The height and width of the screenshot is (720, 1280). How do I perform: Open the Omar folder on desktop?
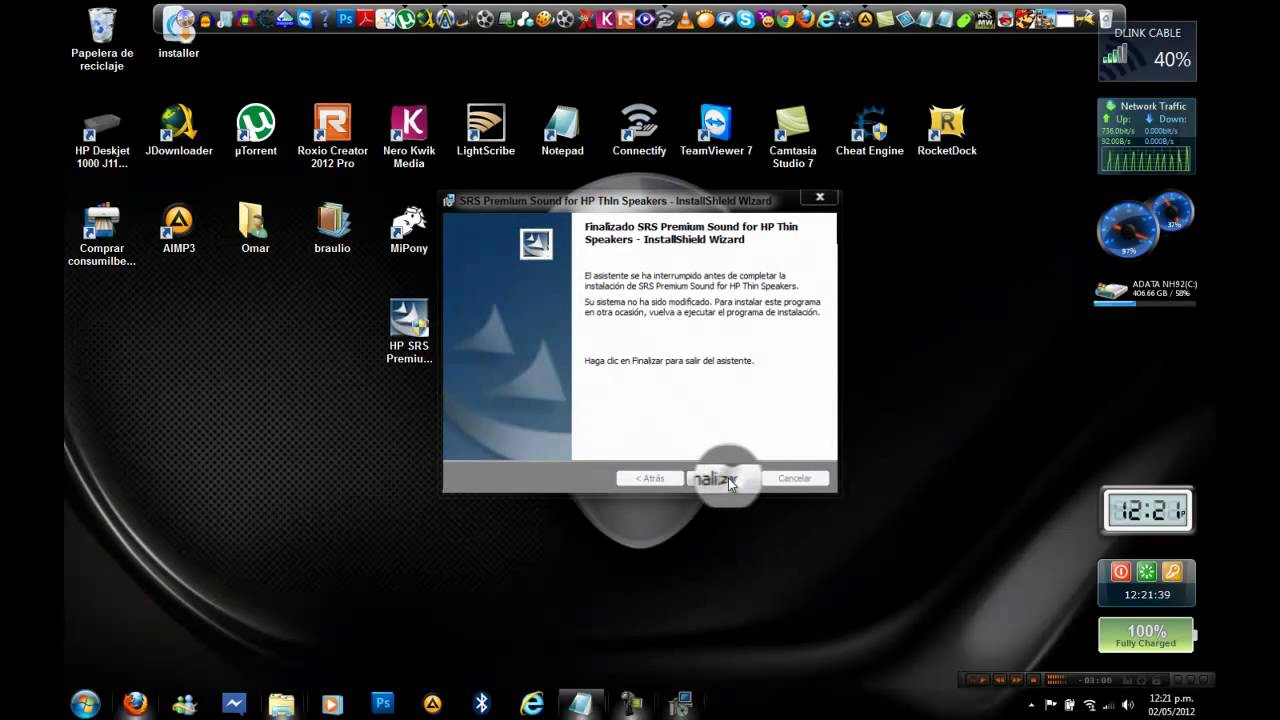coord(256,229)
